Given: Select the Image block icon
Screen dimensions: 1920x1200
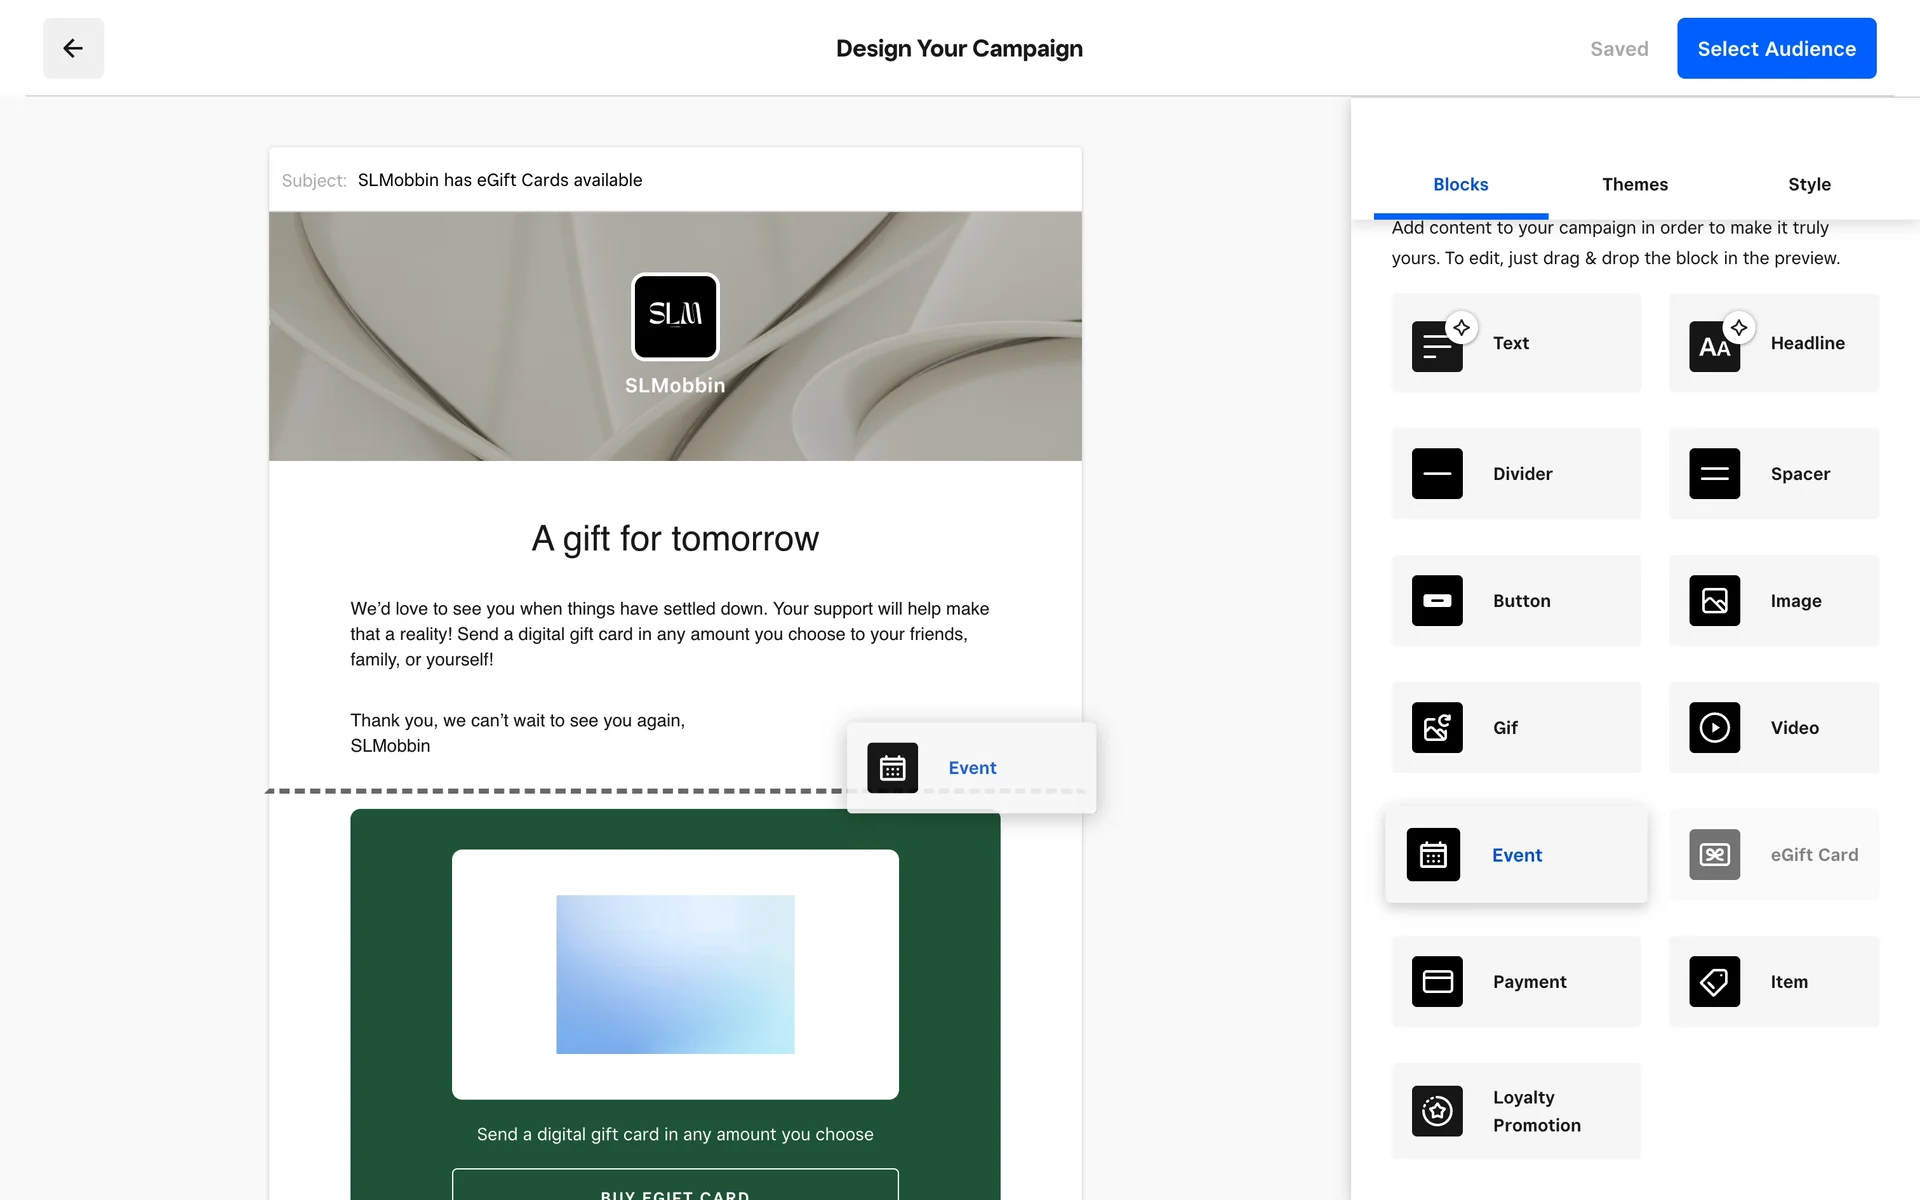Looking at the screenshot, I should click(x=1714, y=601).
